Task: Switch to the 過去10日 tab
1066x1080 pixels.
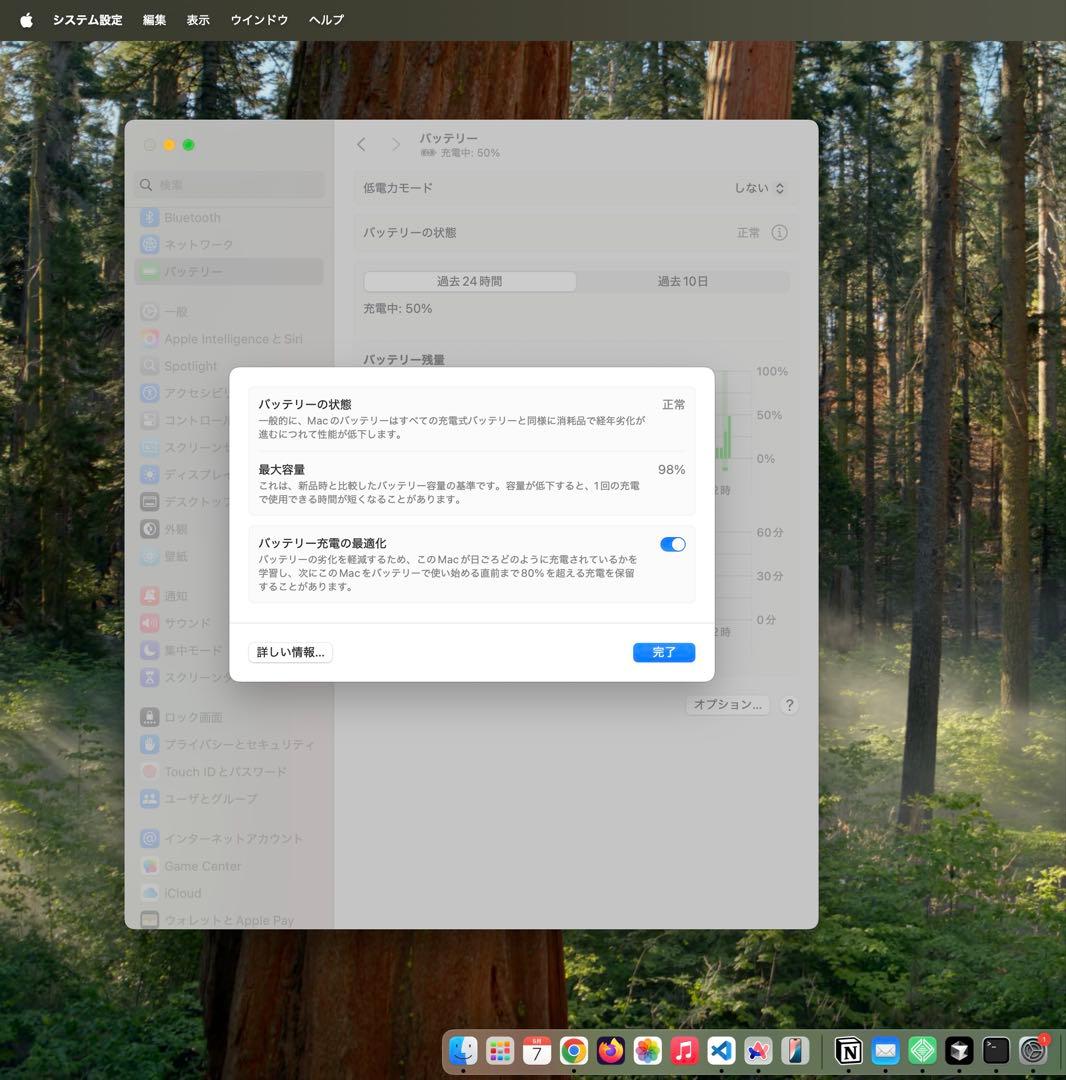Action: click(x=682, y=281)
